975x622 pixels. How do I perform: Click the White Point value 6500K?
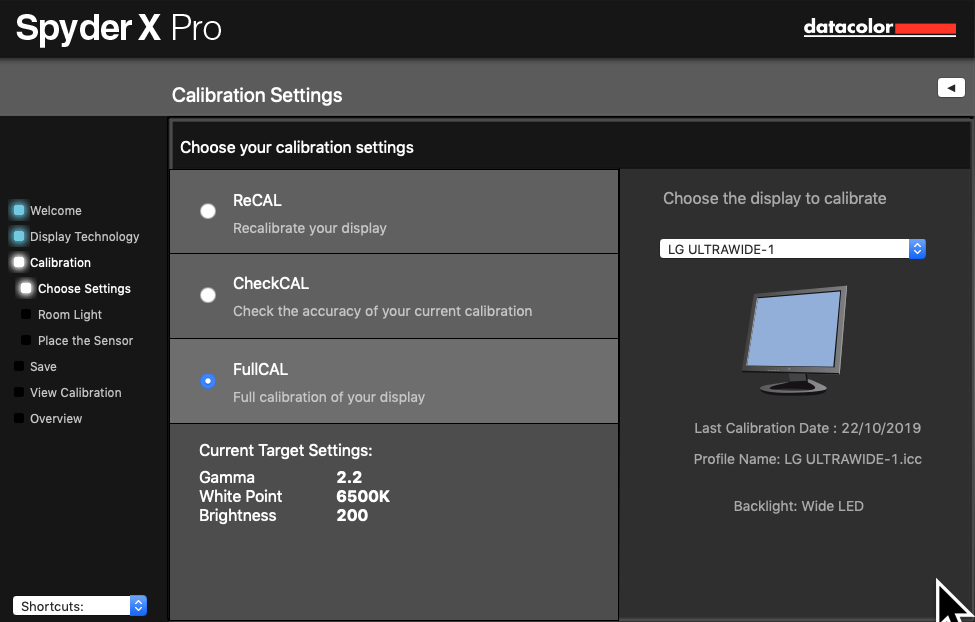363,496
